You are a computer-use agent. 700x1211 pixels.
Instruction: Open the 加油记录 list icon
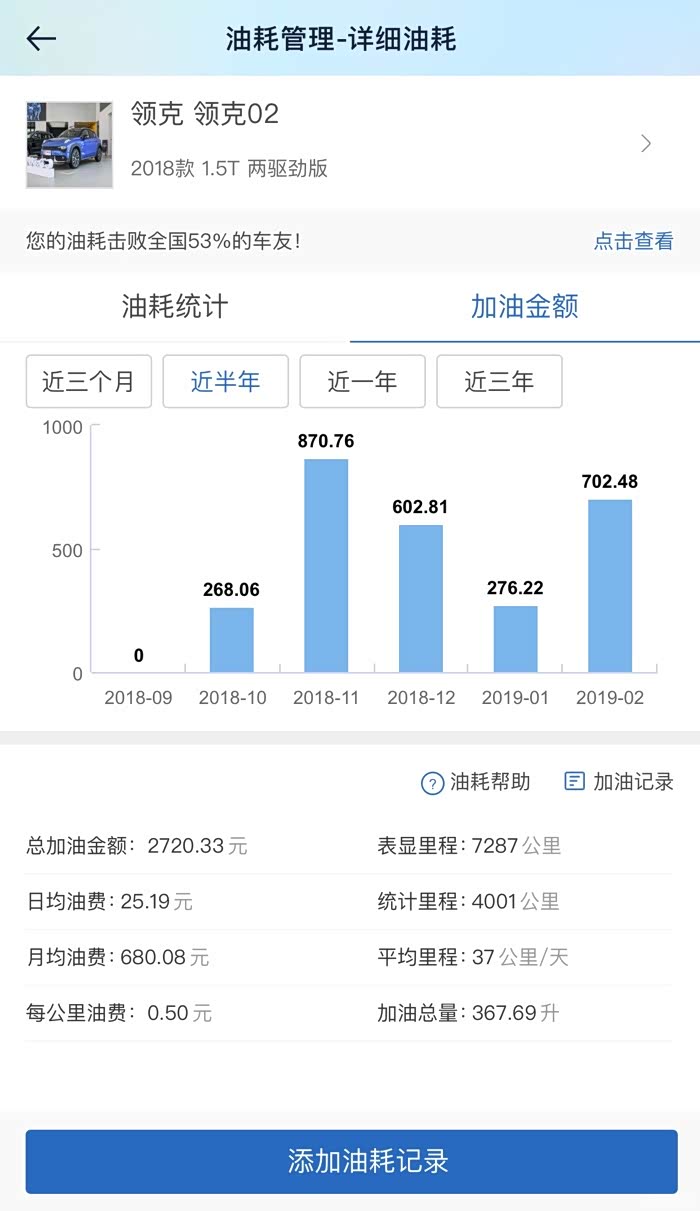tap(574, 781)
